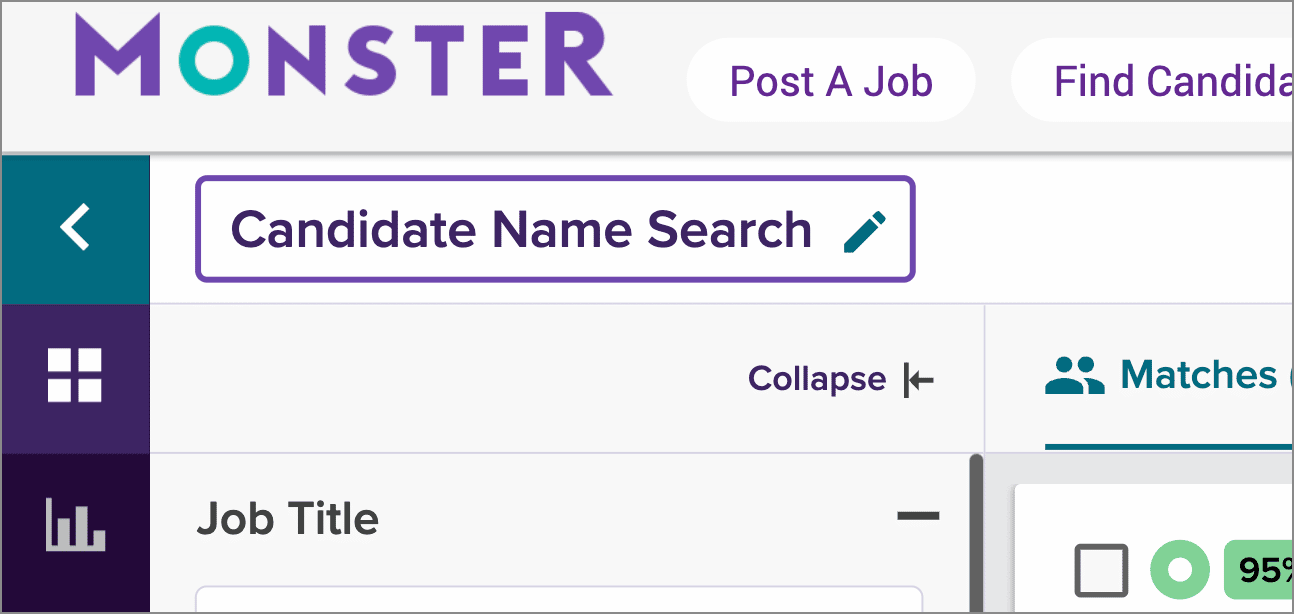This screenshot has width=1294, height=614.
Task: Click the back chevron in the sidebar
Action: click(75, 228)
